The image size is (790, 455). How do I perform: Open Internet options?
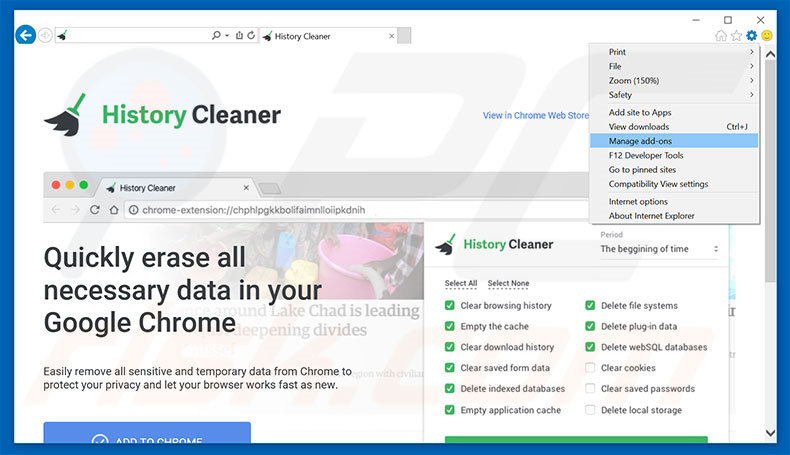[x=675, y=202]
